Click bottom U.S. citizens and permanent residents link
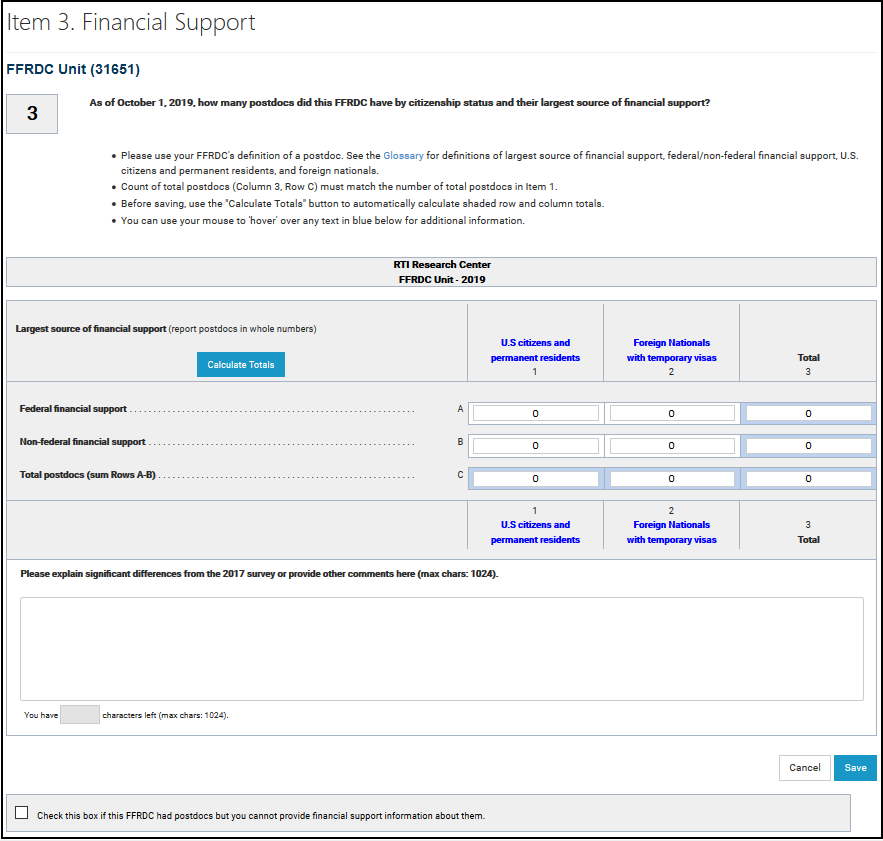Screen dimensions: 883x841 (535, 532)
